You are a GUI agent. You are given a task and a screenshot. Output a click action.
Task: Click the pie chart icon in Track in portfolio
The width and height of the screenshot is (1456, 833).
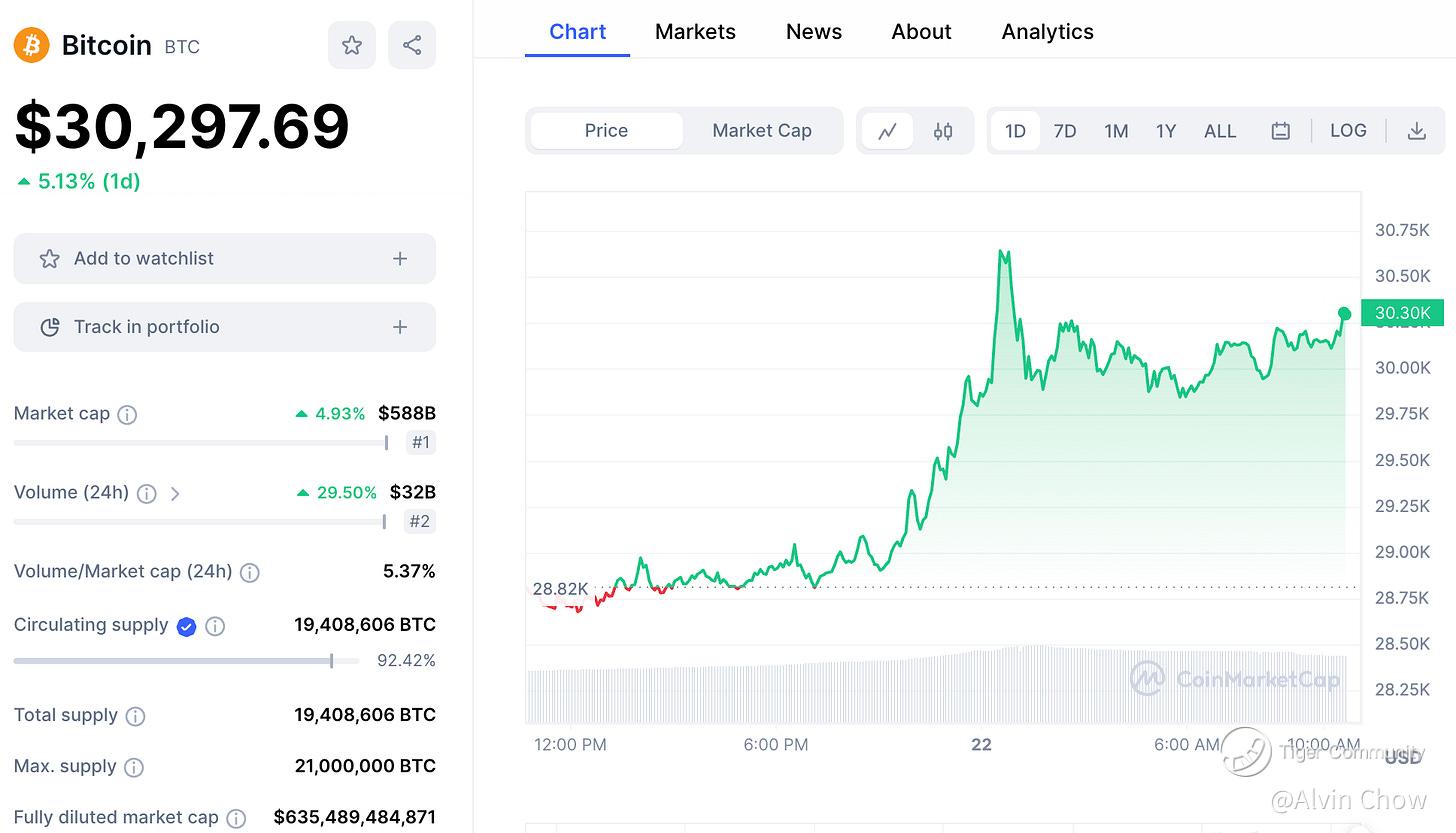49,327
